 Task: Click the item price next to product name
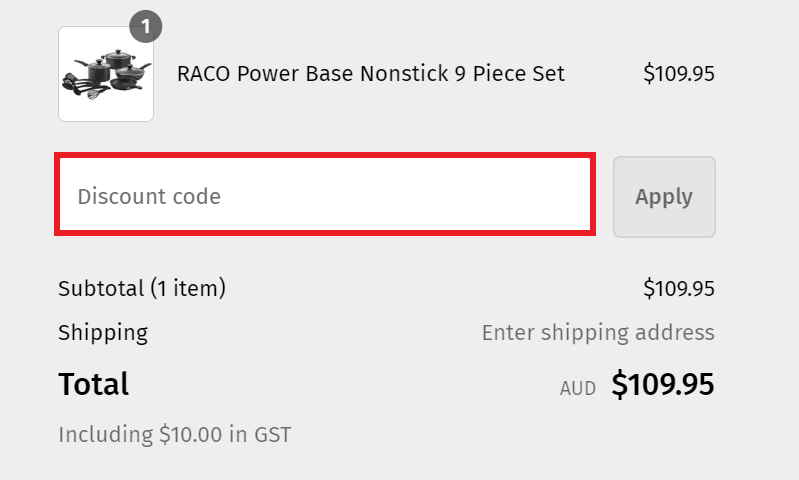pyautogui.click(x=679, y=73)
